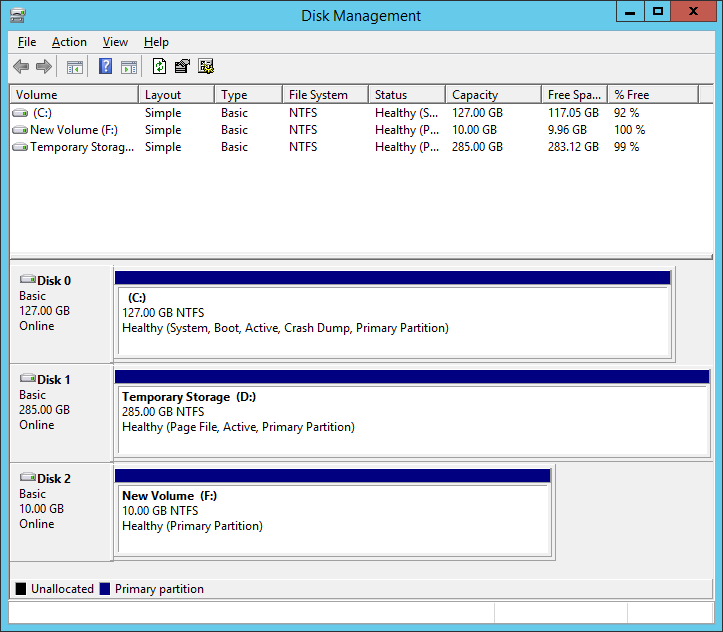This screenshot has width=723, height=632.
Task: Toggle the Show/Hide Console Tree icon
Action: (x=75, y=67)
